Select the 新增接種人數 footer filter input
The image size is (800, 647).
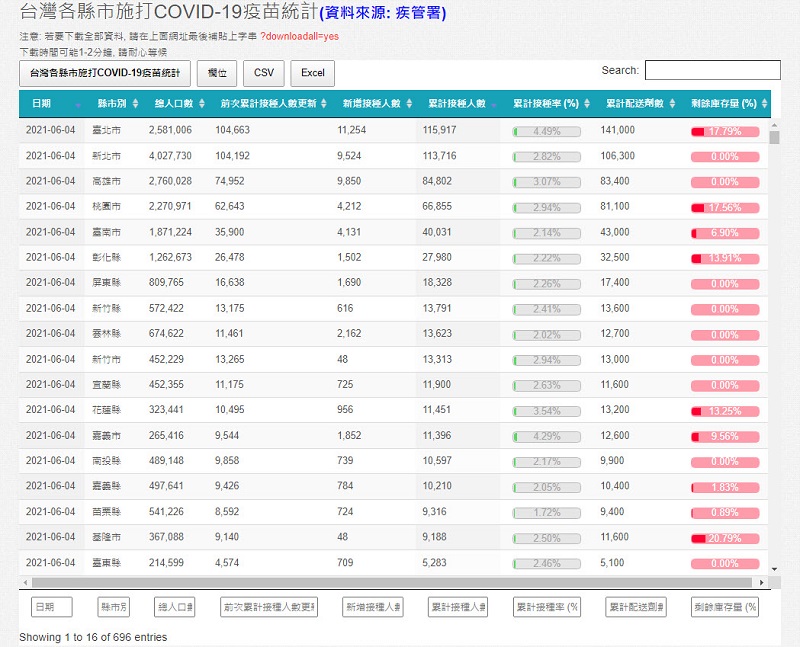pyautogui.click(x=371, y=607)
